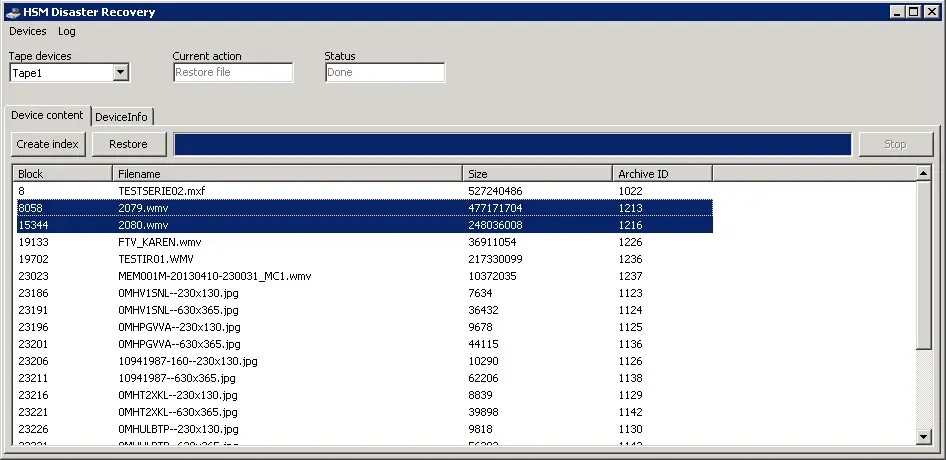The height and width of the screenshot is (460, 946).
Task: Click the scrollbar up arrow in file list
Action: coord(924,173)
